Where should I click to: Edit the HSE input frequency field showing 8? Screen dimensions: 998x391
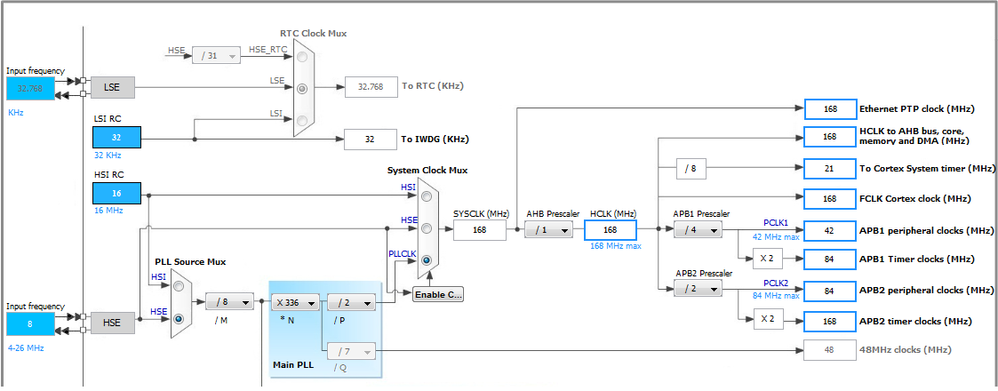[x=31, y=323]
